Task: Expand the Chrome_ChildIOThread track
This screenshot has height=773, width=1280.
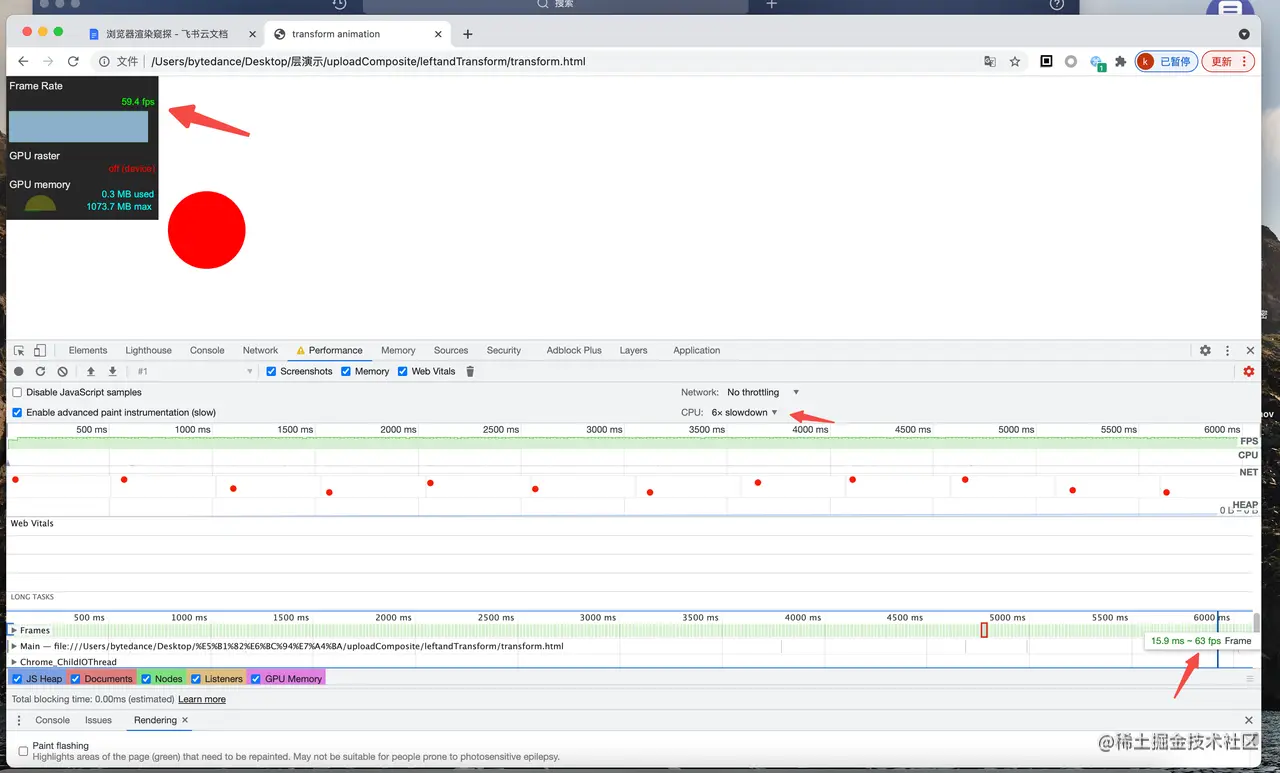Action: 13,662
